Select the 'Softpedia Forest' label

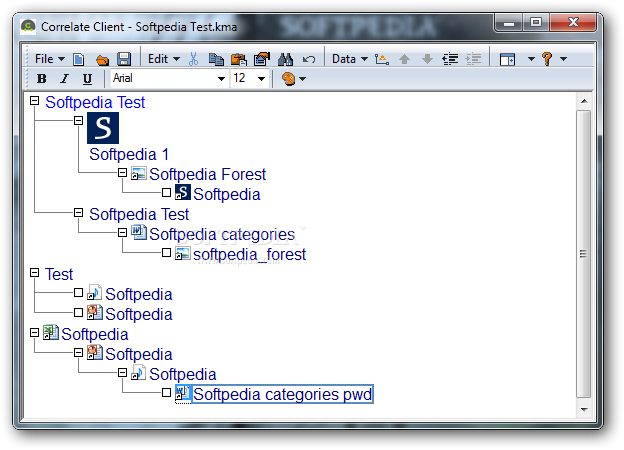[208, 174]
